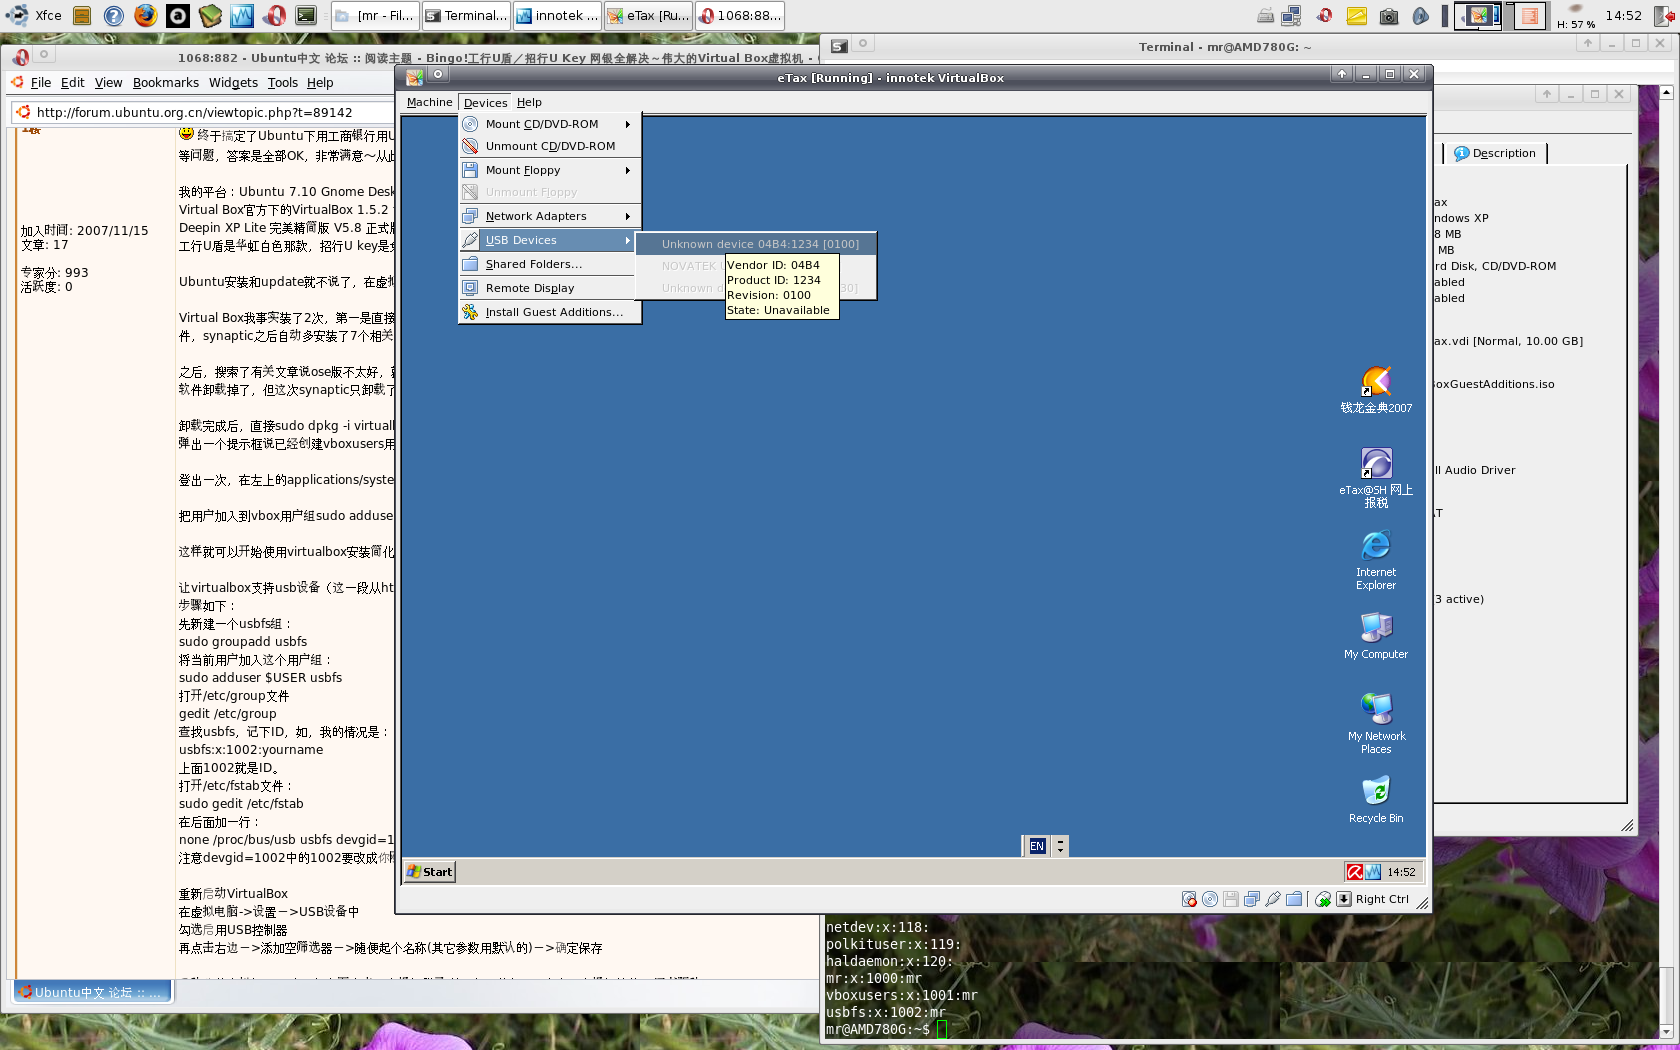Open the terminal launcher in the Xfce panel

306,15
